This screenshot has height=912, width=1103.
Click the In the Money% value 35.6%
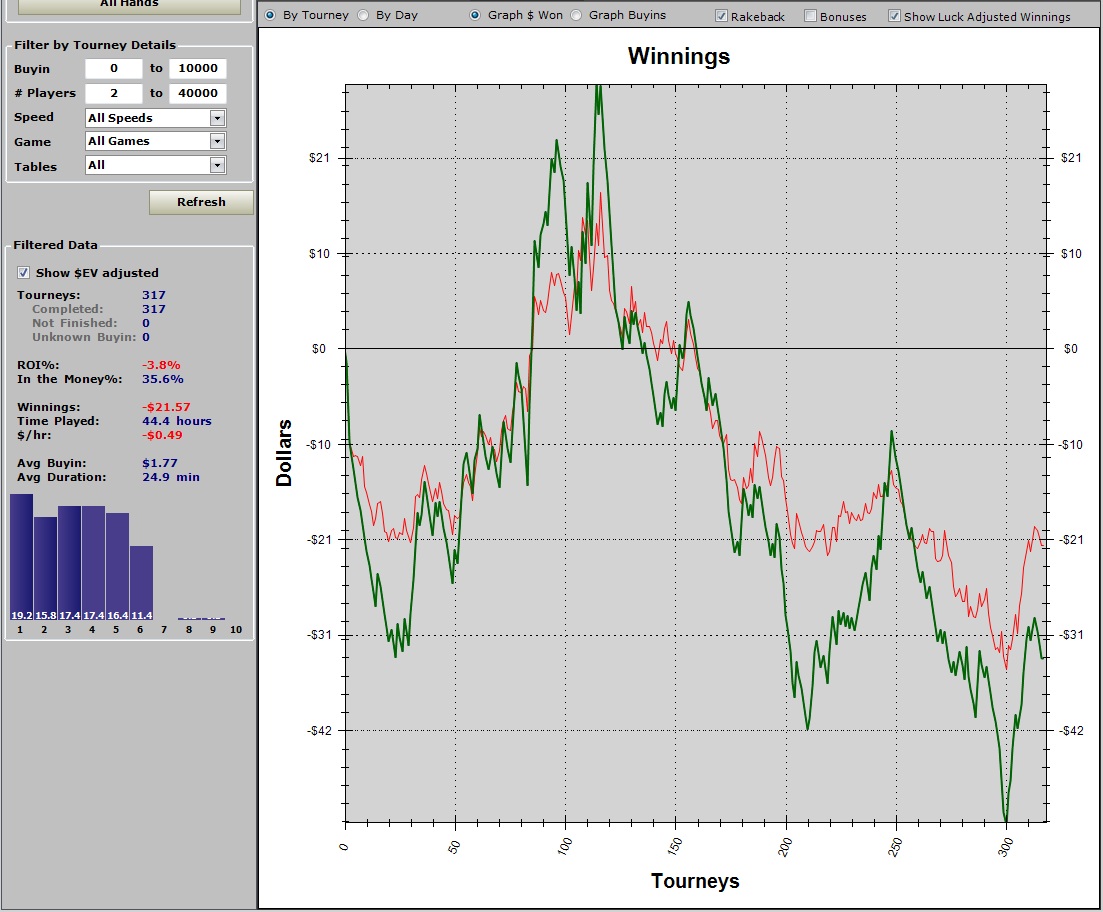[x=162, y=379]
